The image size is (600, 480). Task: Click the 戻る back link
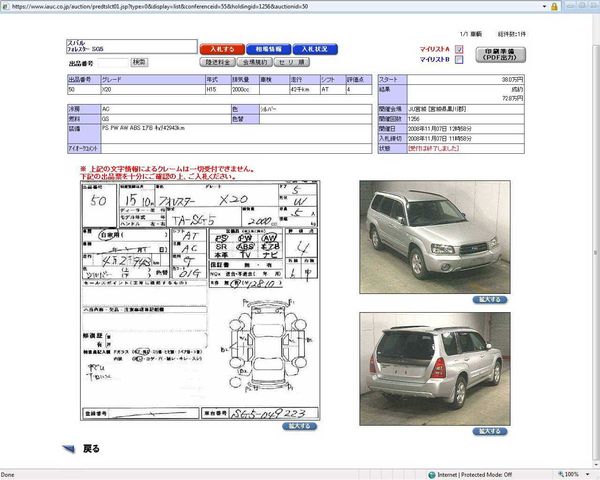pyautogui.click(x=91, y=449)
